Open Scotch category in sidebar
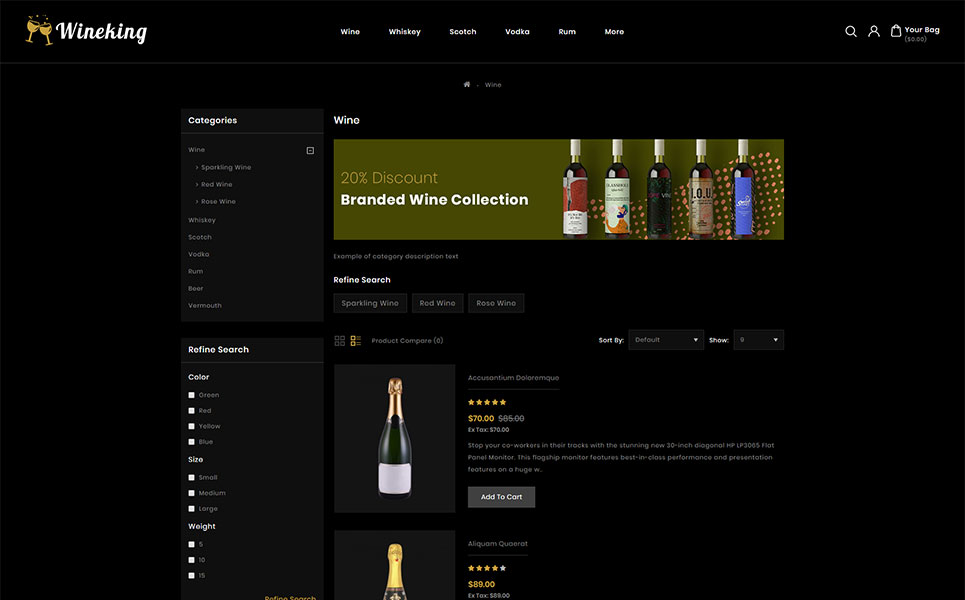Screen dimensions: 965x600 click(200, 237)
